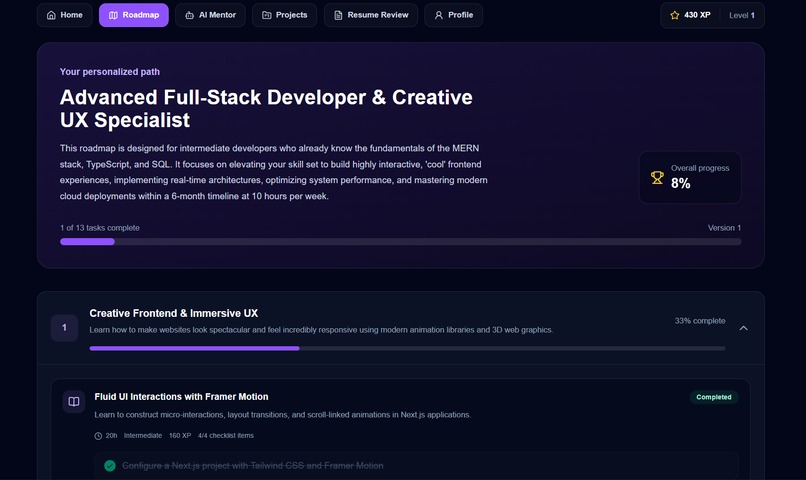This screenshot has height=480, width=806.
Task: Click the map icon in Roadmap button
Action: pyautogui.click(x=114, y=15)
